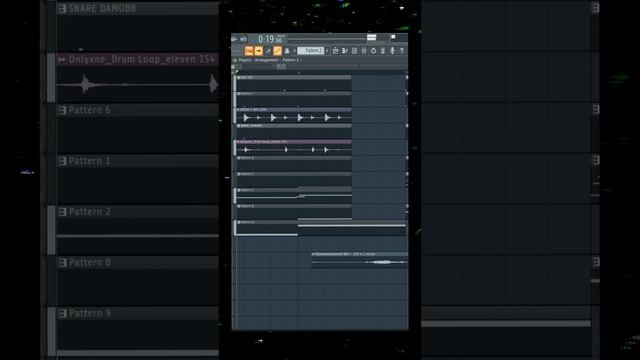Click the link icon beside the orange buttons

268,51
